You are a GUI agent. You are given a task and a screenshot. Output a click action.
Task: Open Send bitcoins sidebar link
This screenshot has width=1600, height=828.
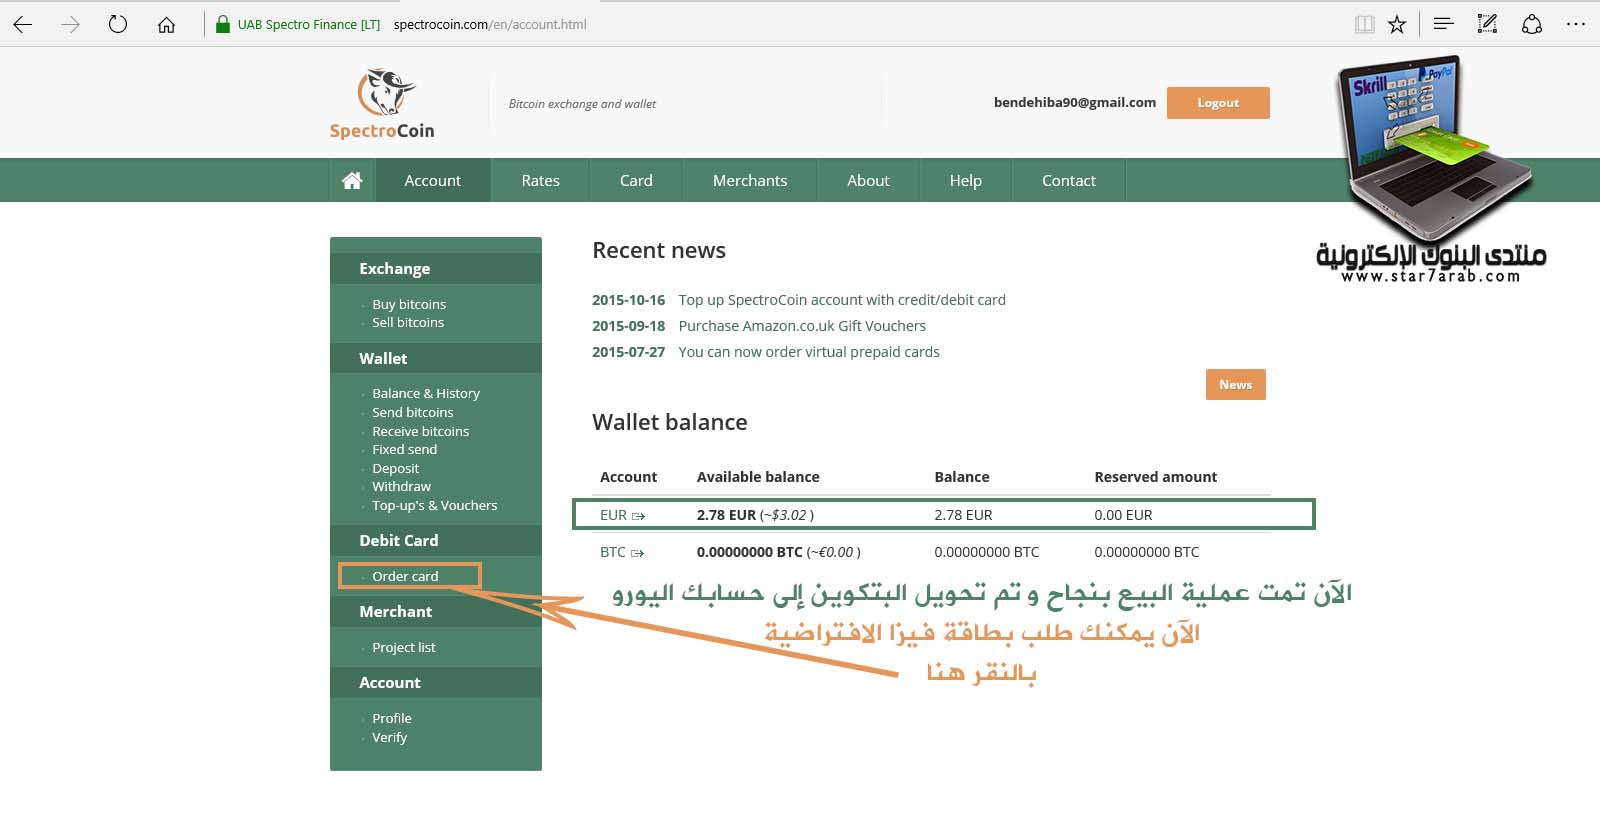pos(413,412)
